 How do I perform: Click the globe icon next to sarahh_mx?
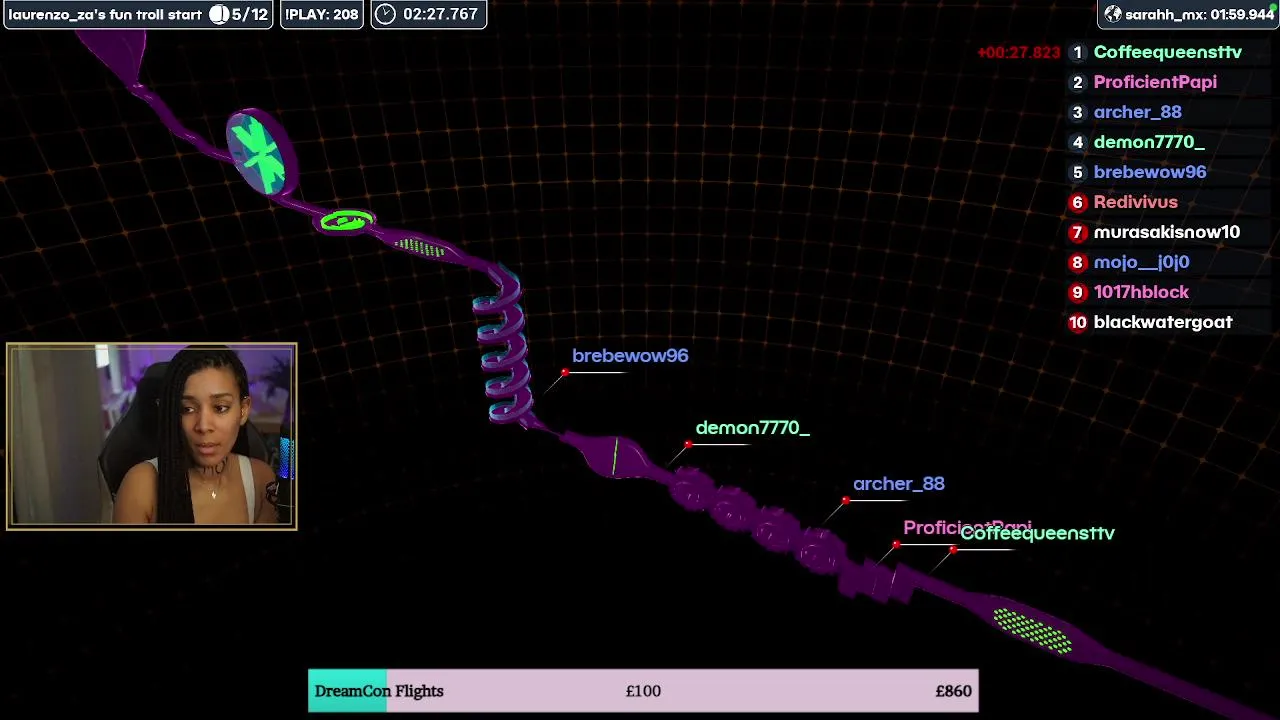click(x=1113, y=14)
